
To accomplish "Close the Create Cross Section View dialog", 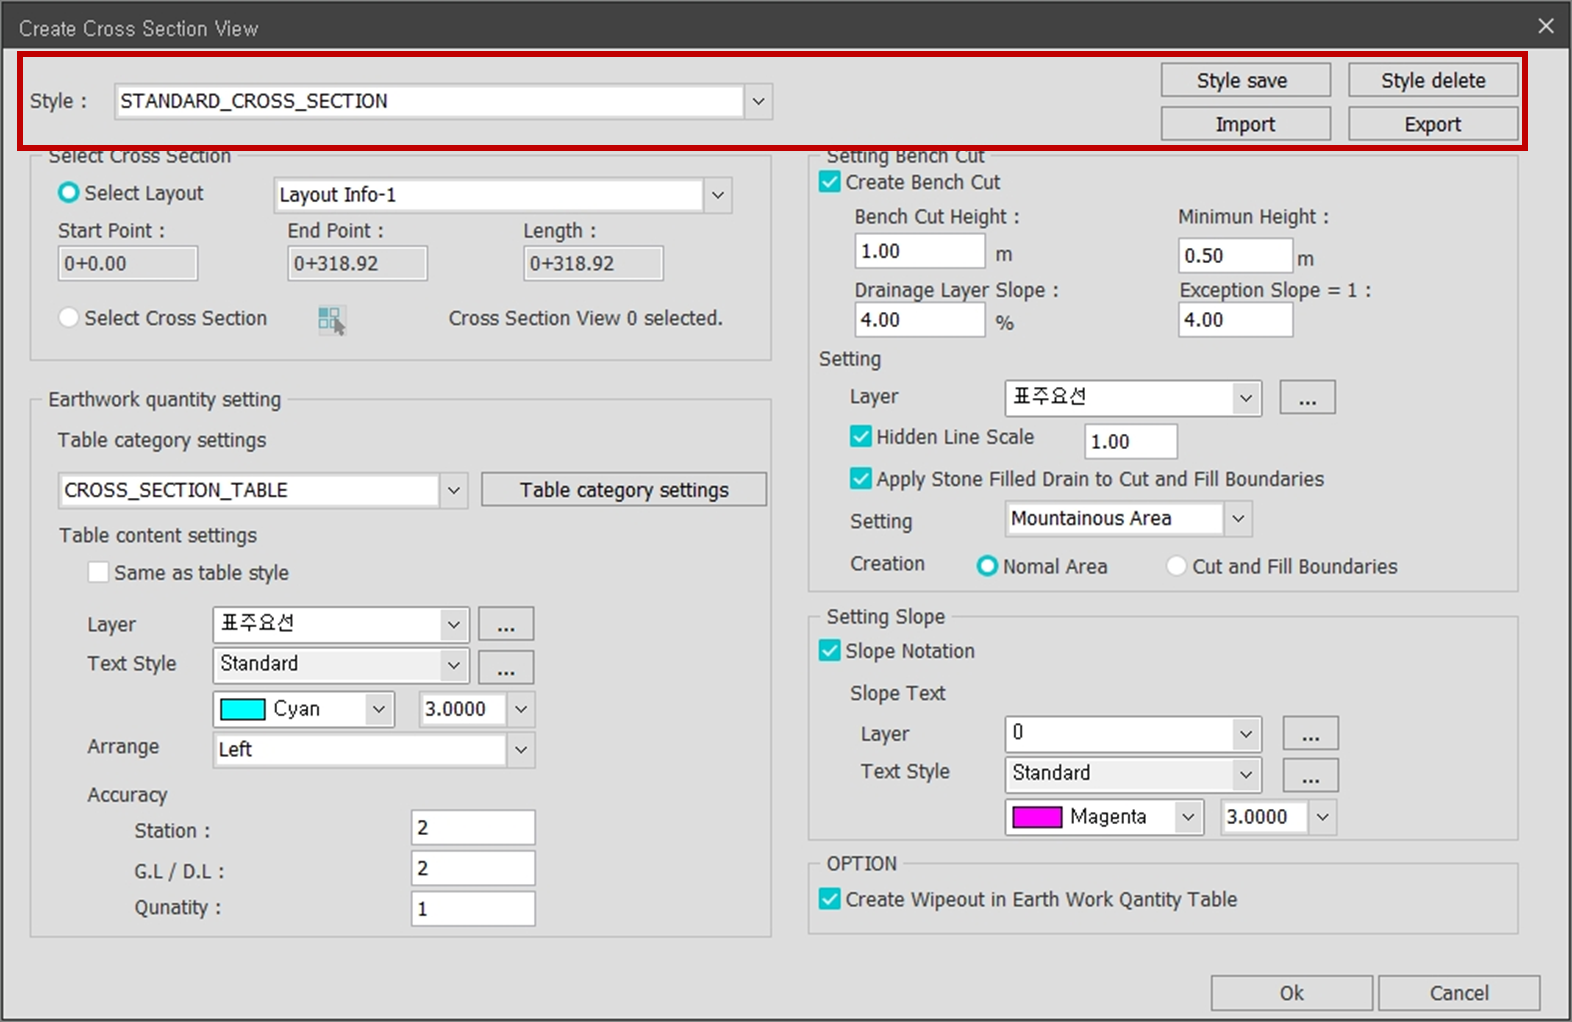I will [x=1545, y=27].
